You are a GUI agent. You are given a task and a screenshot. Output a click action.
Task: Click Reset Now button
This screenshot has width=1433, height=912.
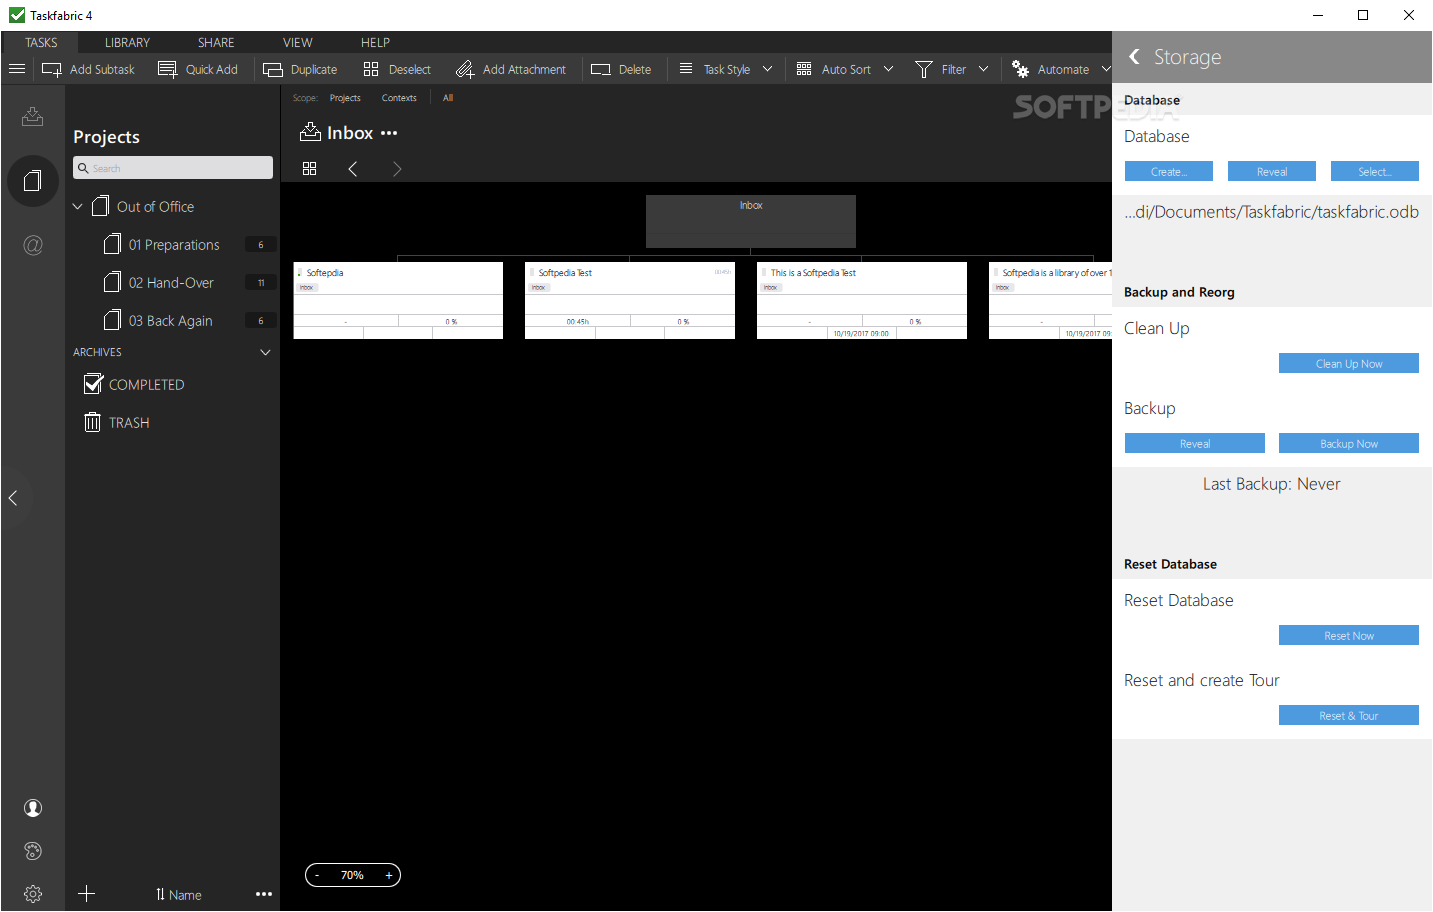1349,635
